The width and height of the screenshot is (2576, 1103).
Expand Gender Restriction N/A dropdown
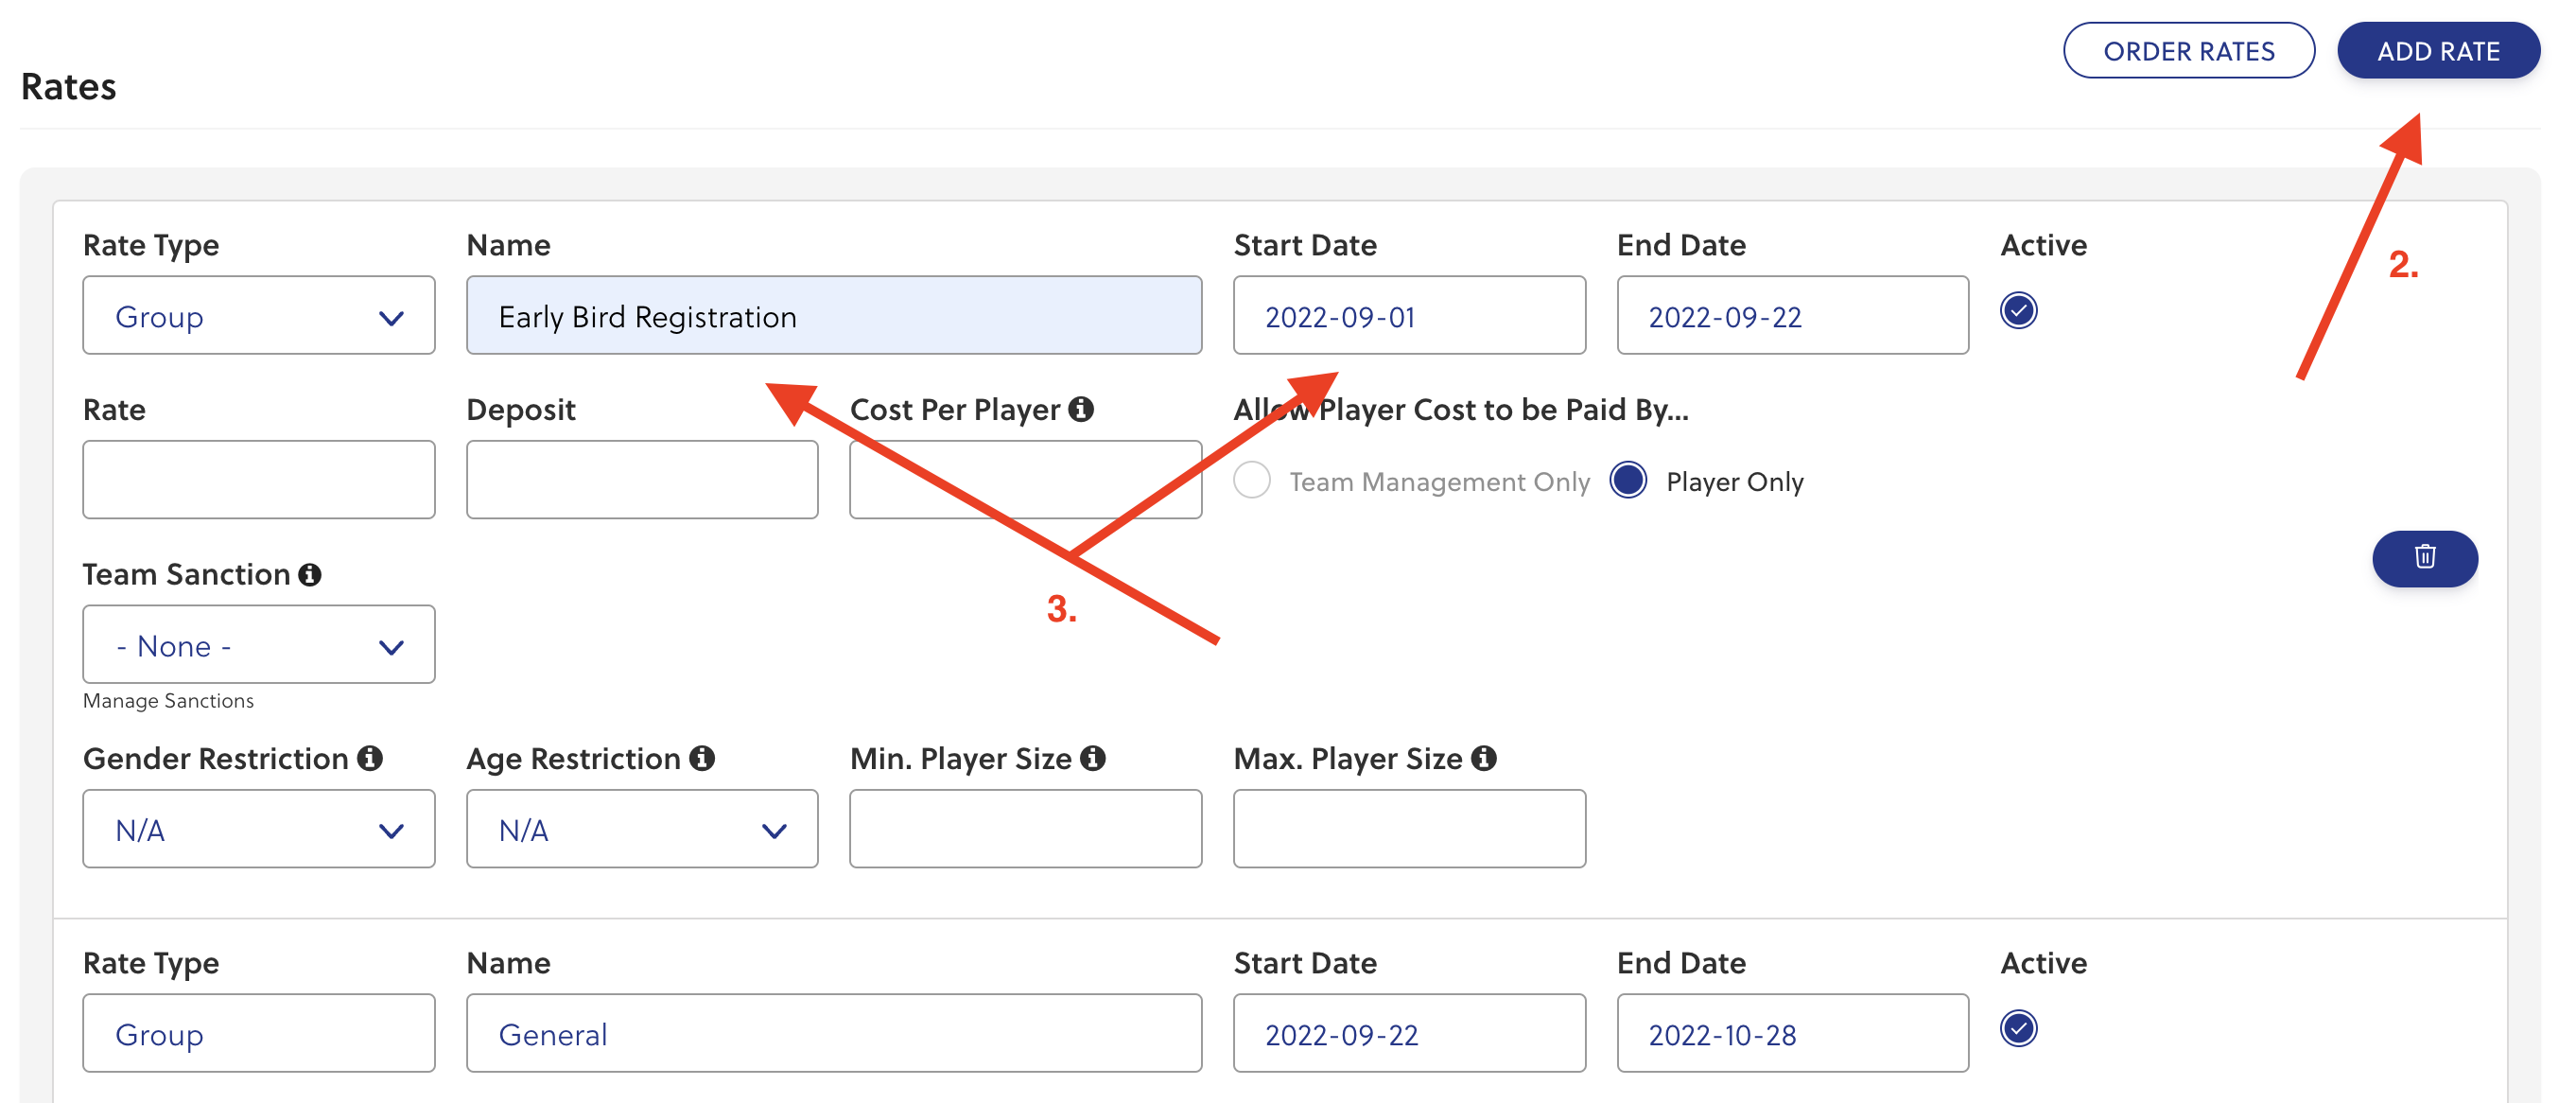pos(259,829)
